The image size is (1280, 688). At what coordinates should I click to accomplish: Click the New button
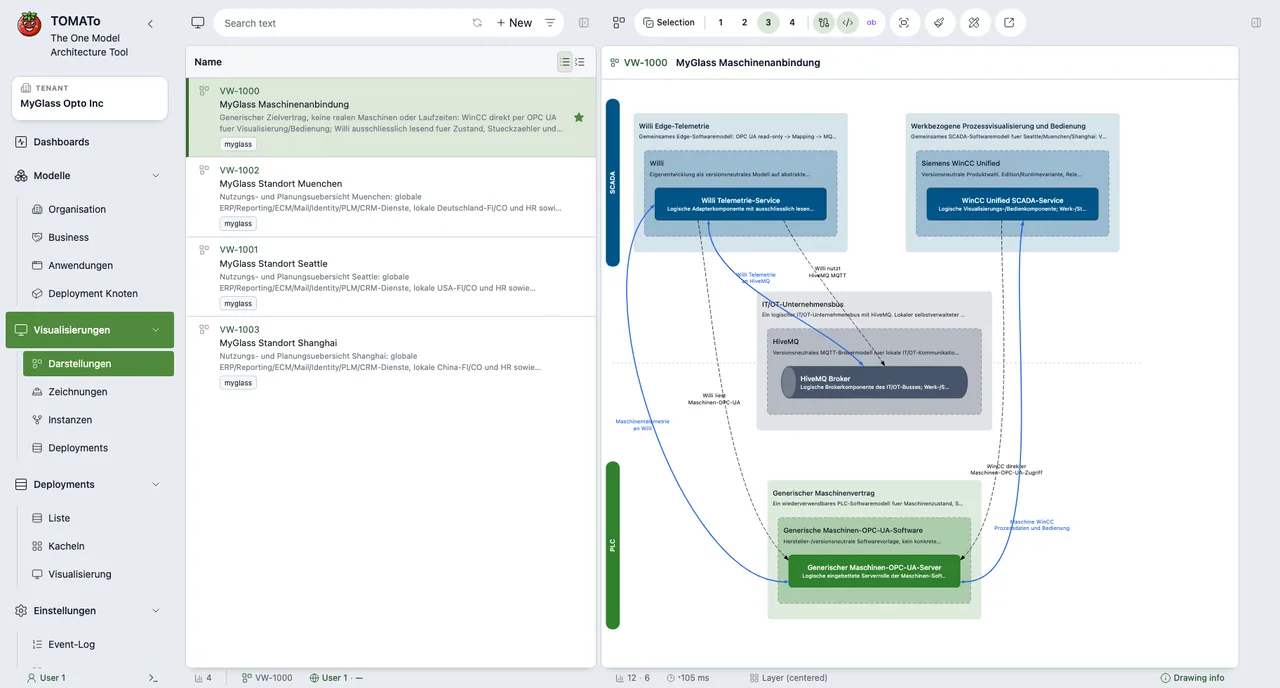coord(514,23)
